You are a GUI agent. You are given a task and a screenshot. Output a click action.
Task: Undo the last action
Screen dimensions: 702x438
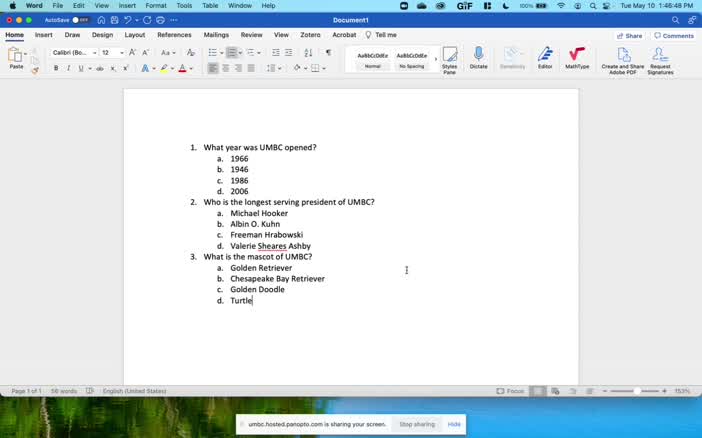(128, 20)
